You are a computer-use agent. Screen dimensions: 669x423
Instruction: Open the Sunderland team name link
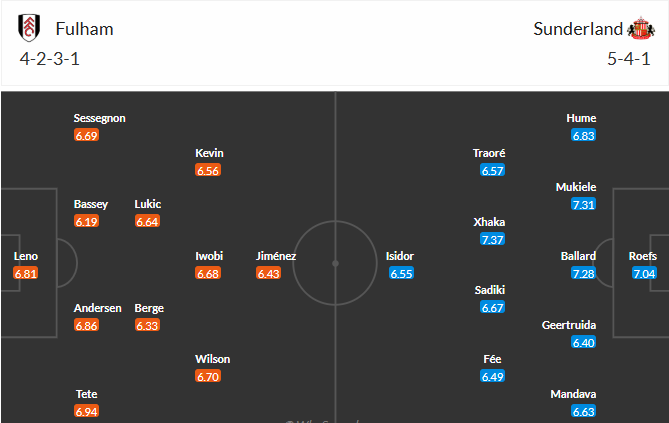point(577,29)
